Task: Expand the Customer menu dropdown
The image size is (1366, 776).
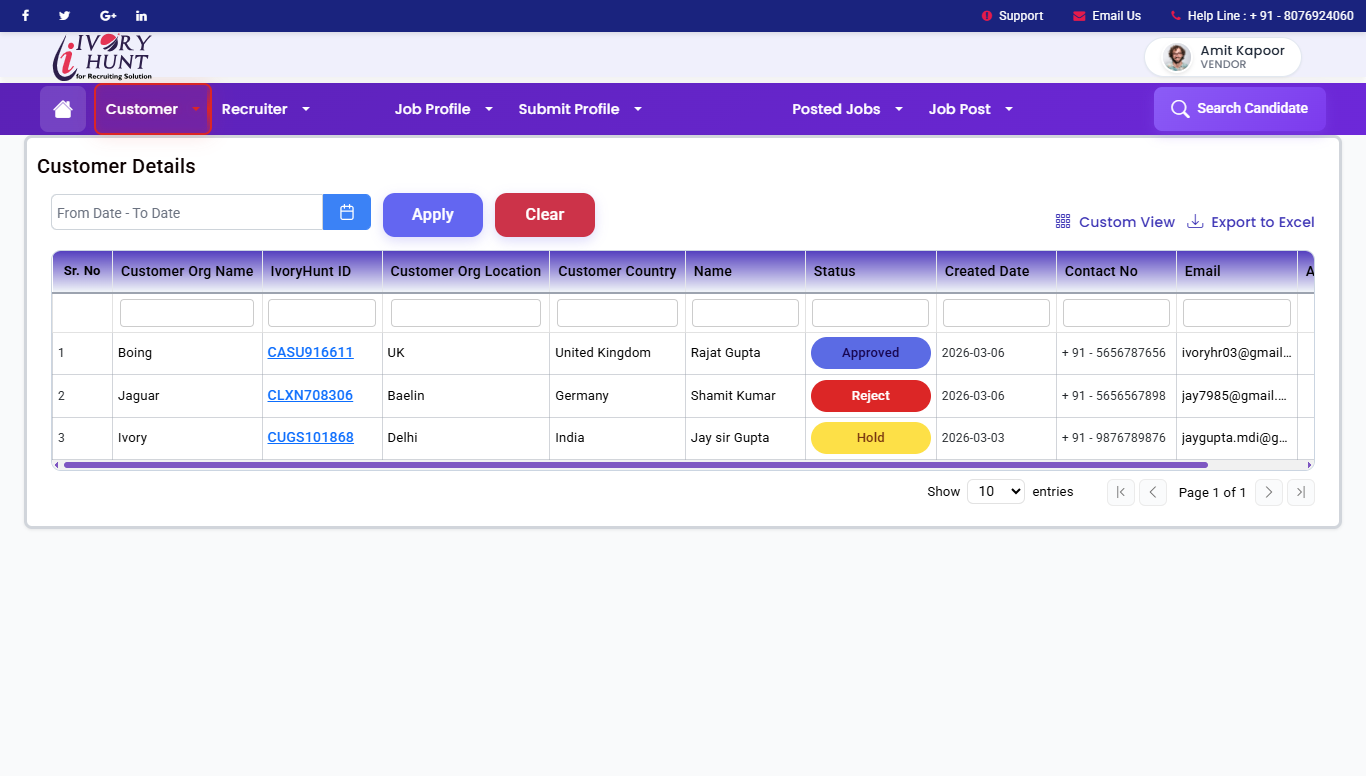Action: pyautogui.click(x=152, y=109)
